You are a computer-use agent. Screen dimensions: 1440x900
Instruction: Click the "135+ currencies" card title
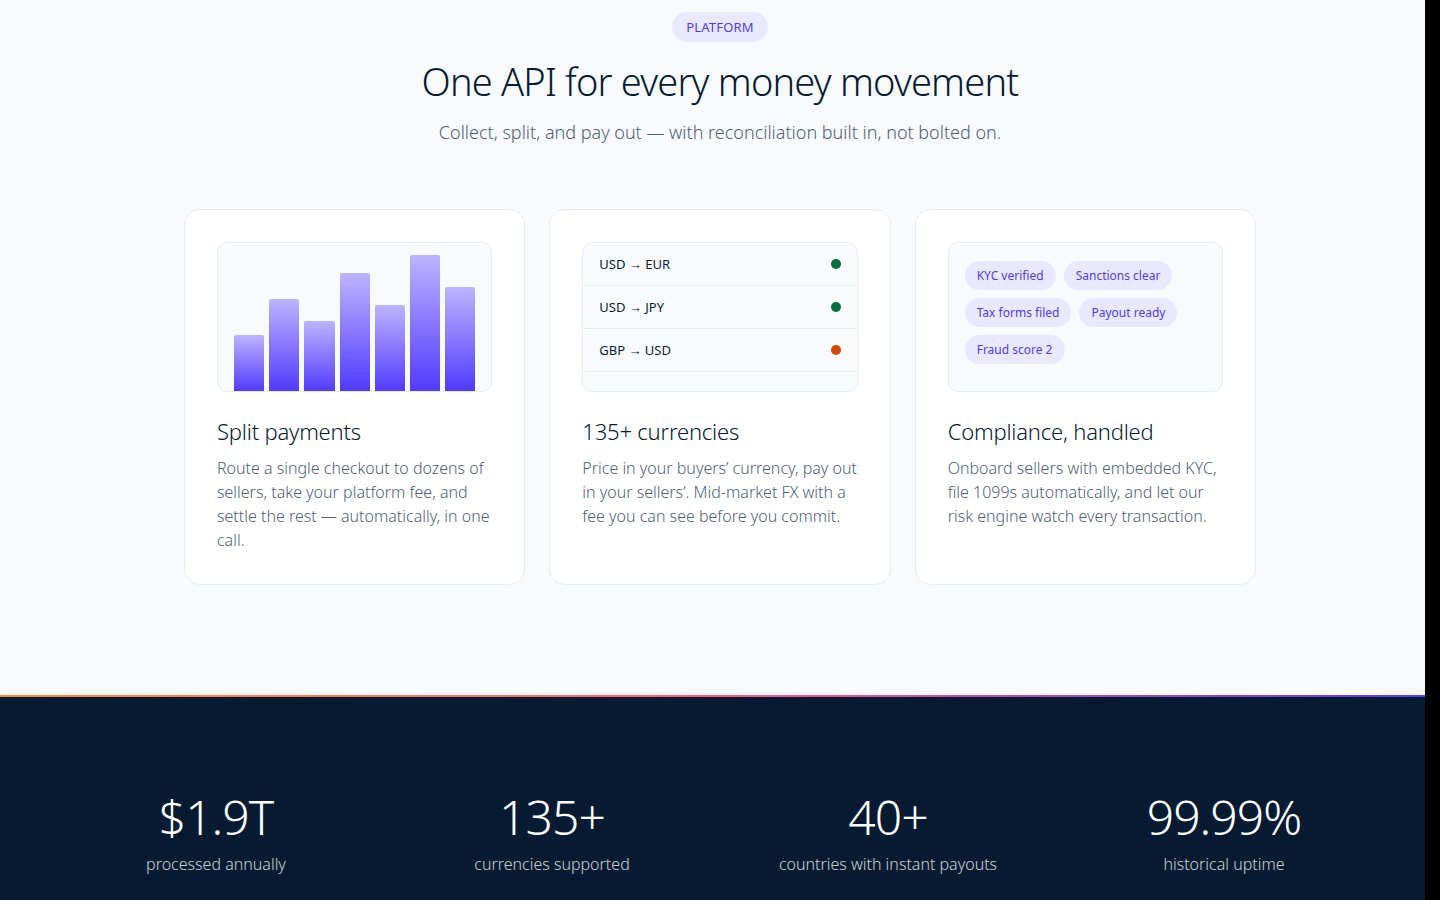tap(661, 432)
